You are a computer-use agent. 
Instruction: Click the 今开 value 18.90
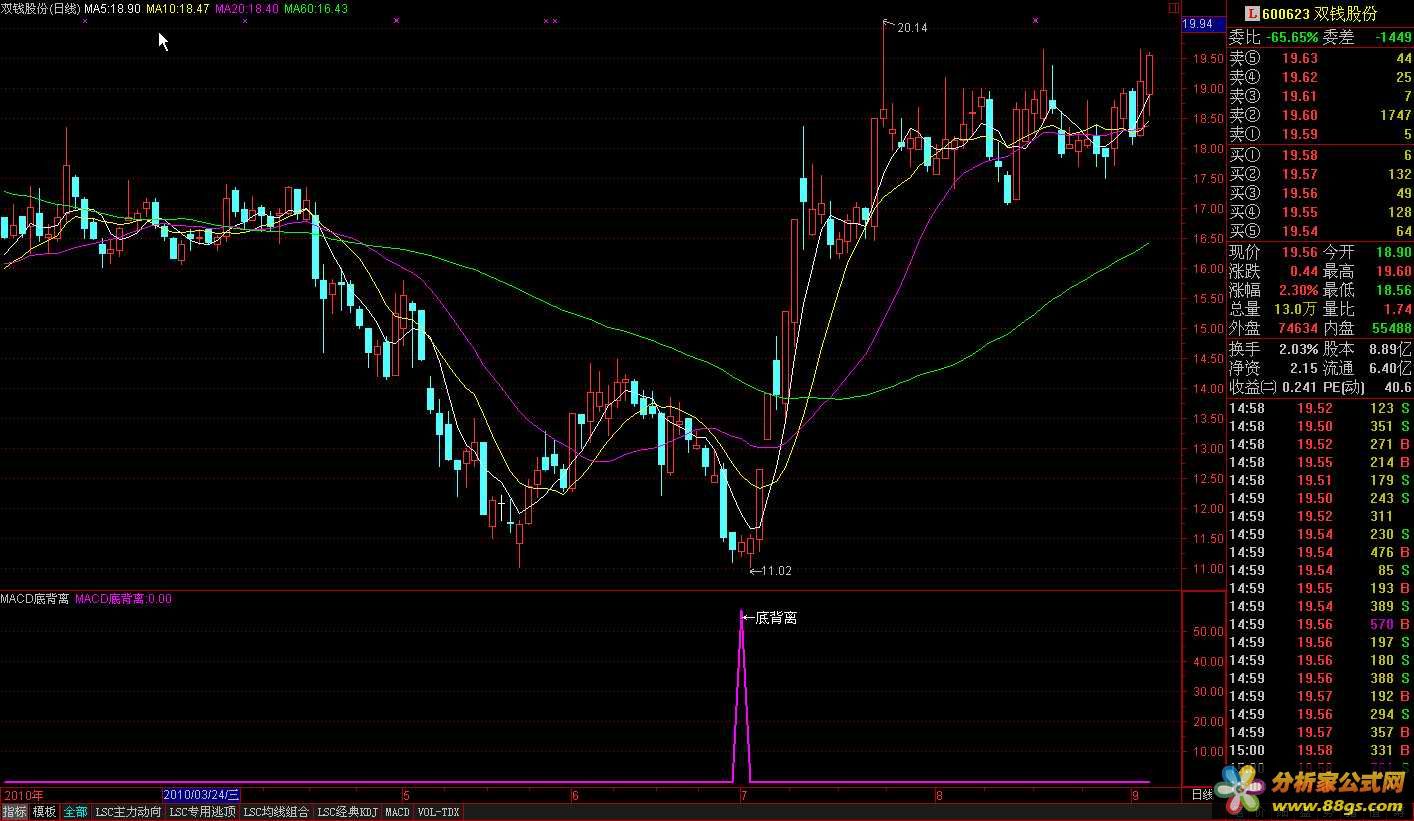pos(1393,252)
